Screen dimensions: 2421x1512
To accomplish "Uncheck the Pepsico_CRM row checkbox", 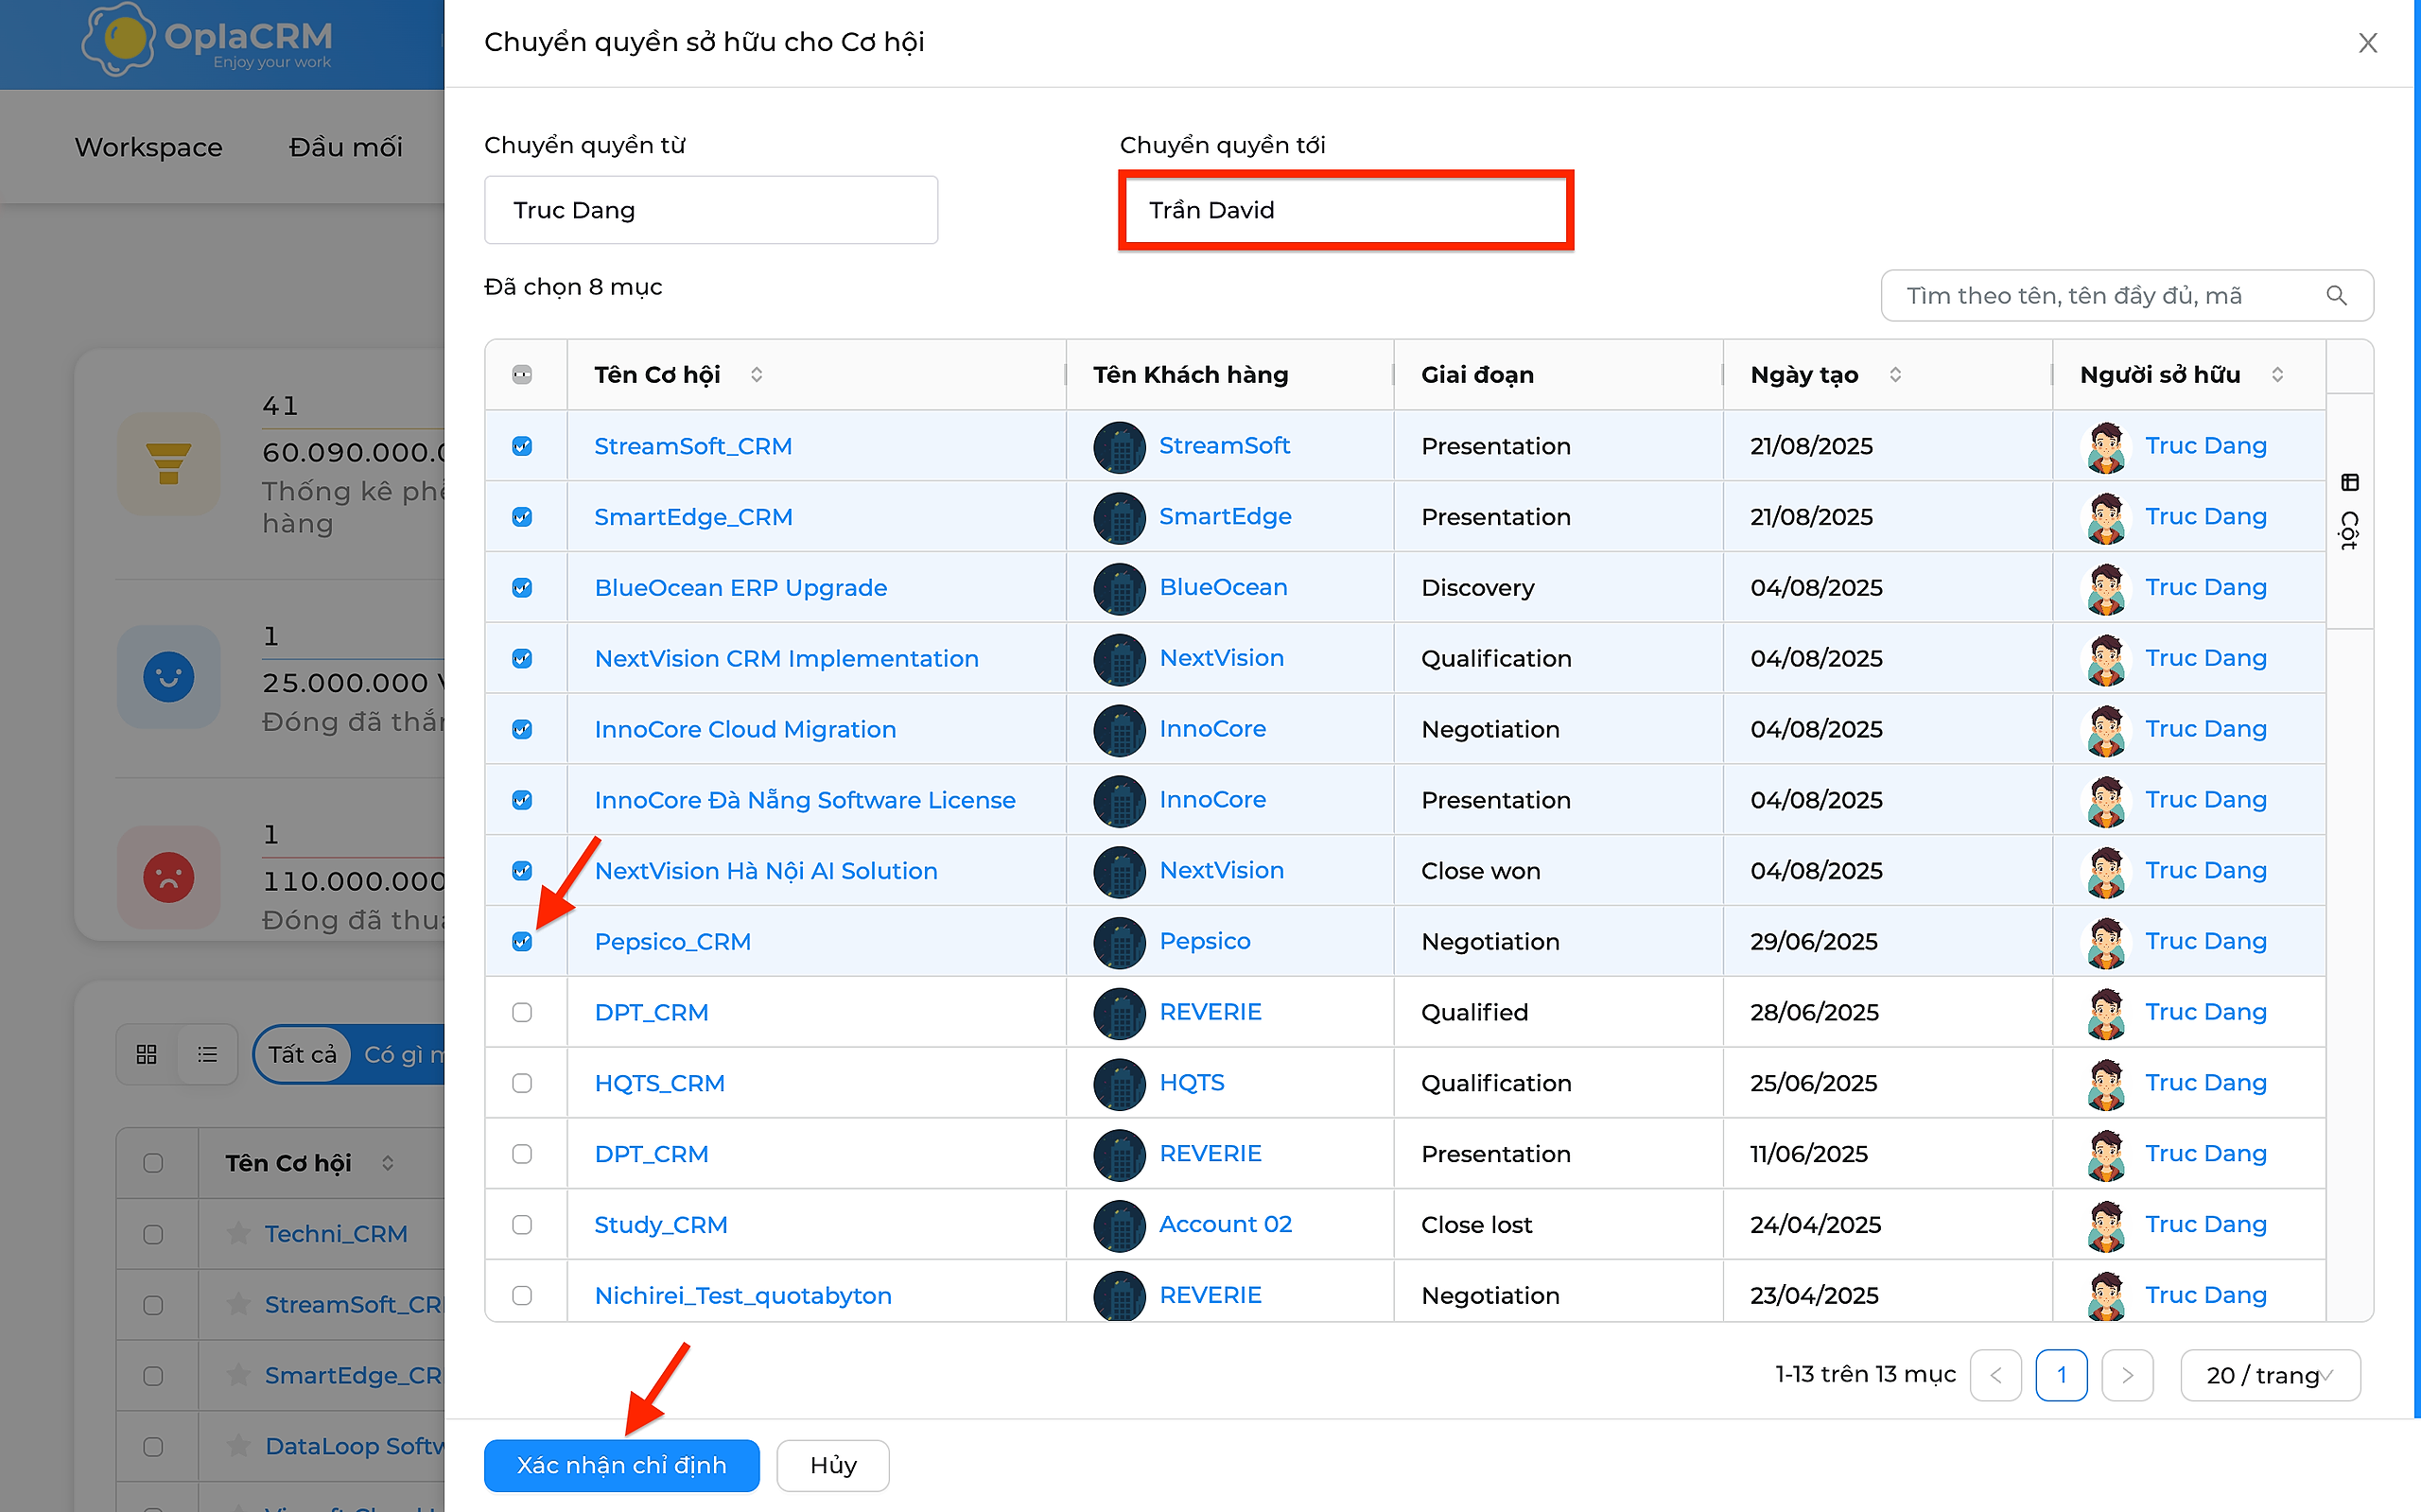I will point(522,942).
